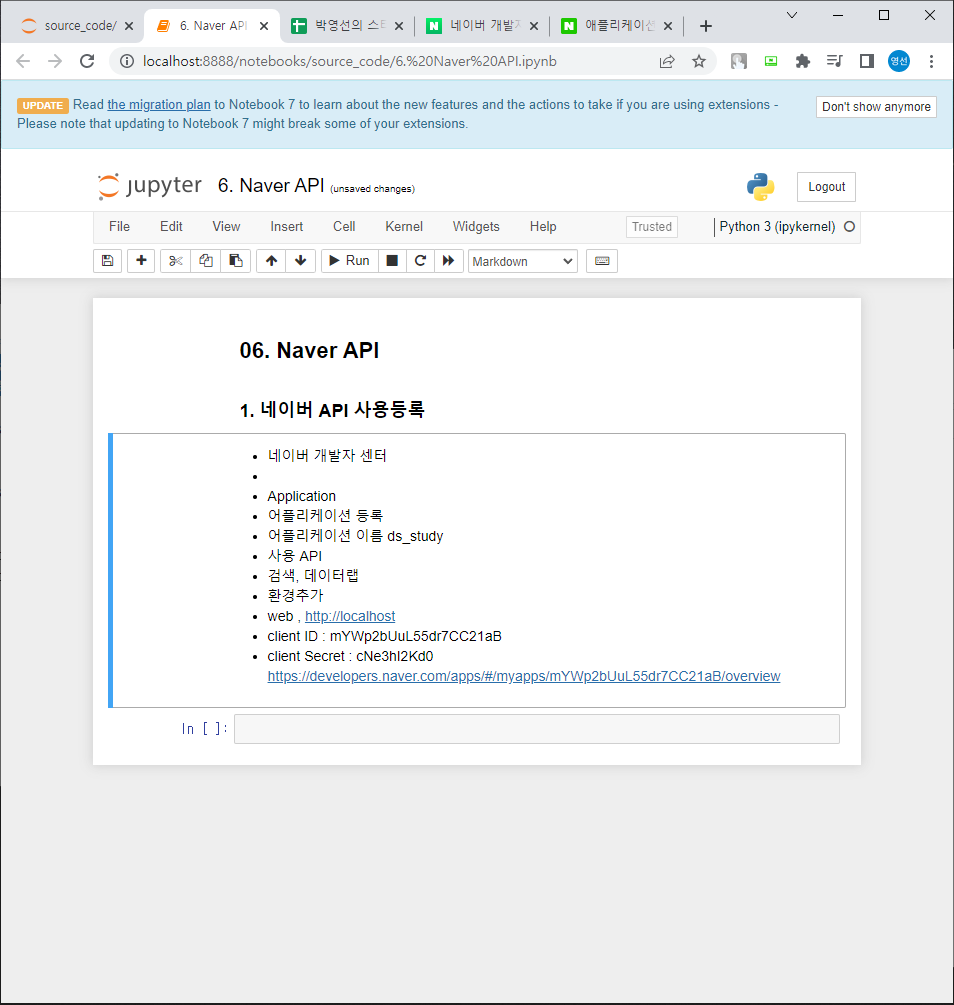View site information icon
Viewport: 954px width, 1005px height.
coord(127,62)
